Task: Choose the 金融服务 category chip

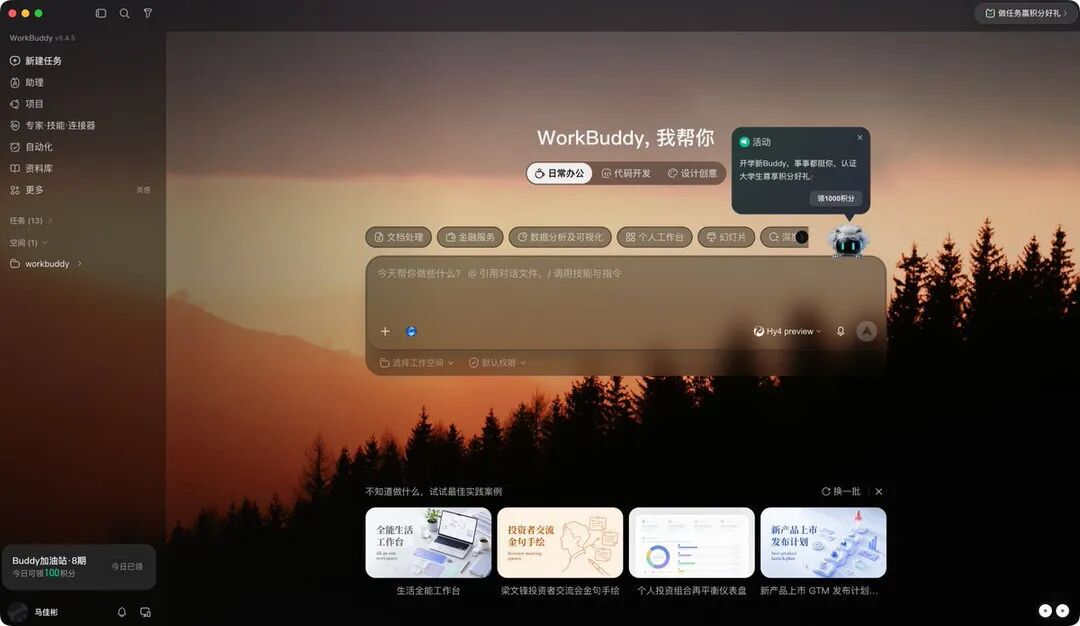Action: tap(470, 237)
